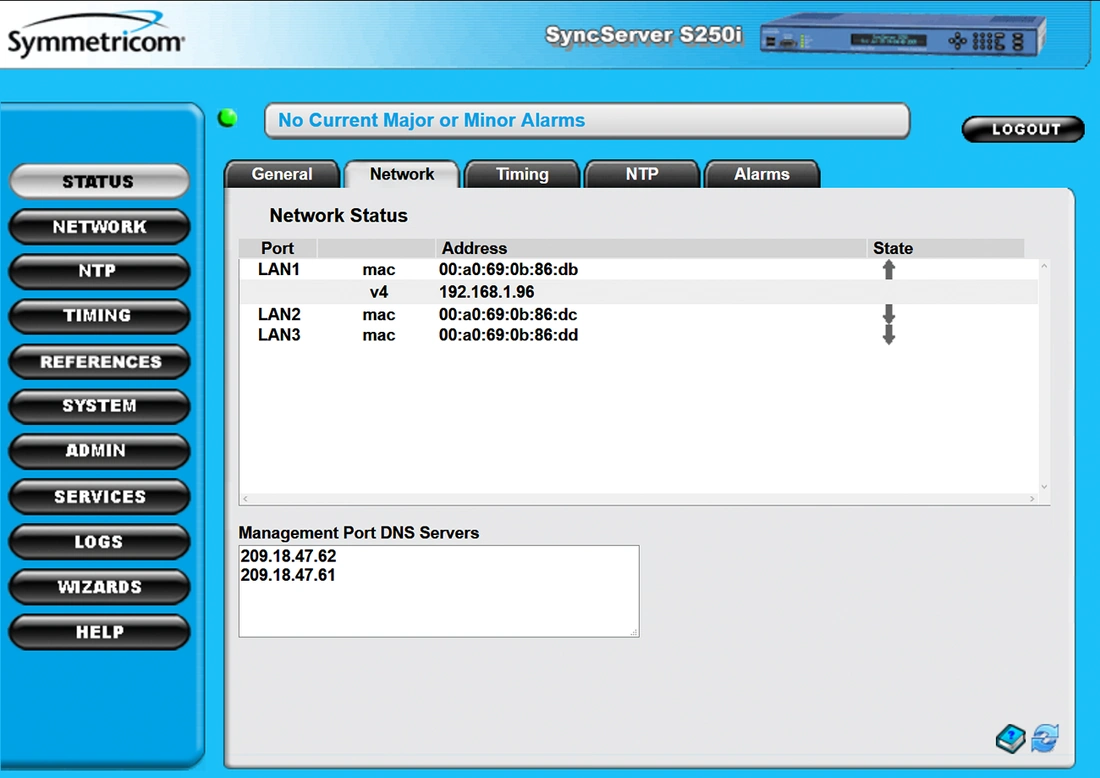The height and width of the screenshot is (778, 1100).
Task: Select the LAN2 port label
Action: (x=279, y=314)
